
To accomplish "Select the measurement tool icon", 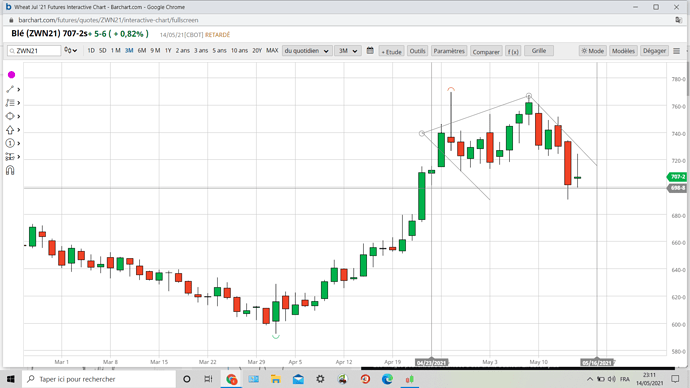I will point(10,157).
